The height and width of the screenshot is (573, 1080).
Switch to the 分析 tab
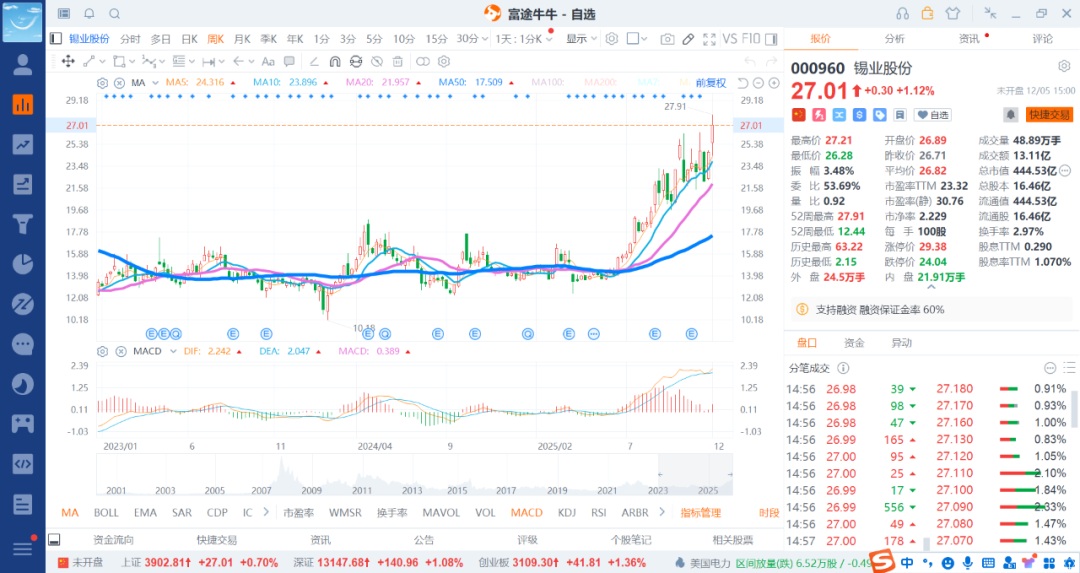pos(895,39)
